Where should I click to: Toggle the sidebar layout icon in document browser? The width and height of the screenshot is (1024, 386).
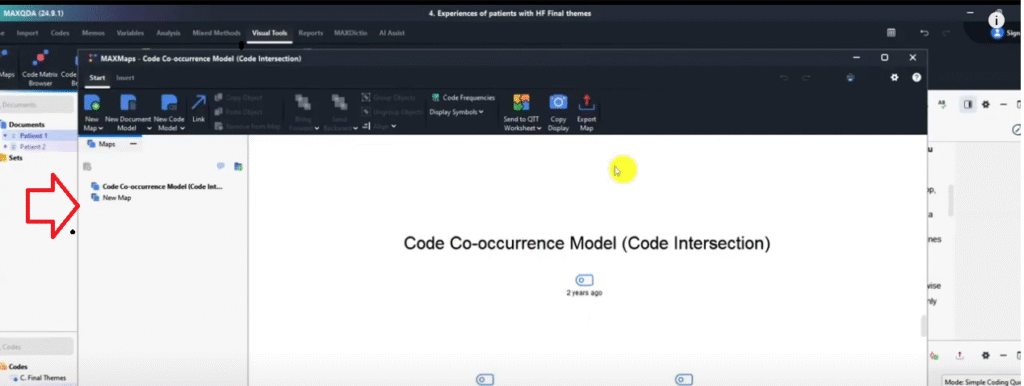[968, 105]
